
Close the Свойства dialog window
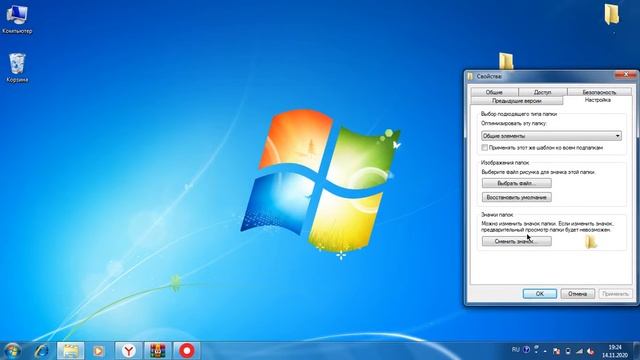[626, 75]
